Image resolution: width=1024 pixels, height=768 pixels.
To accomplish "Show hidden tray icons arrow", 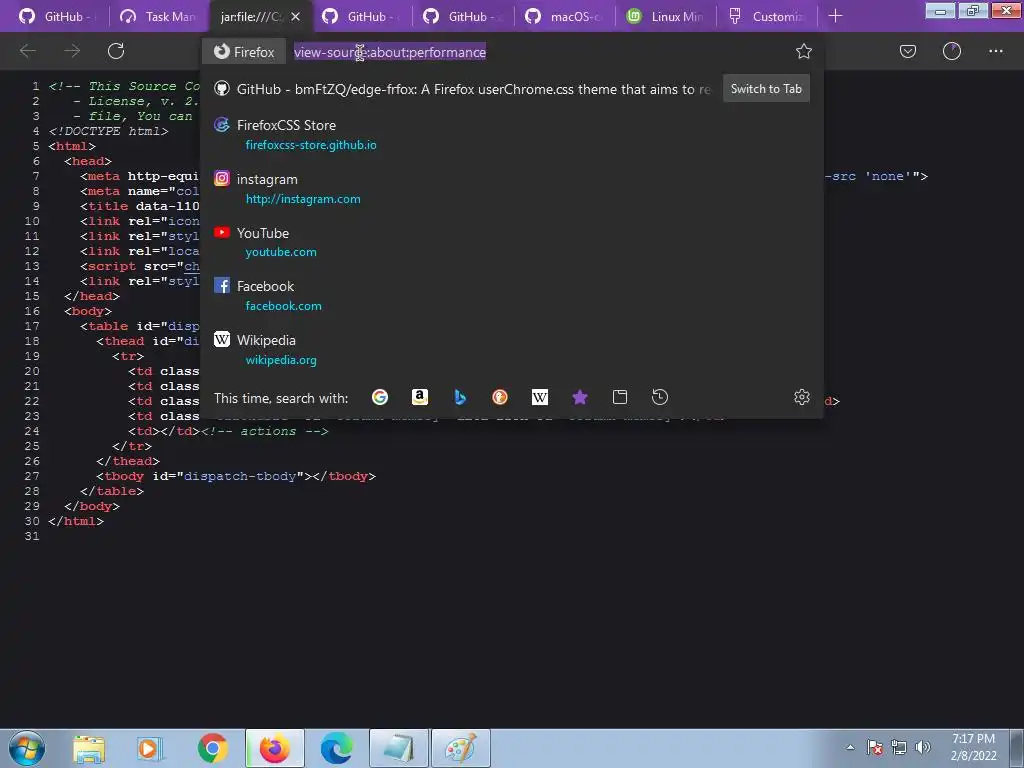I will pyautogui.click(x=850, y=748).
